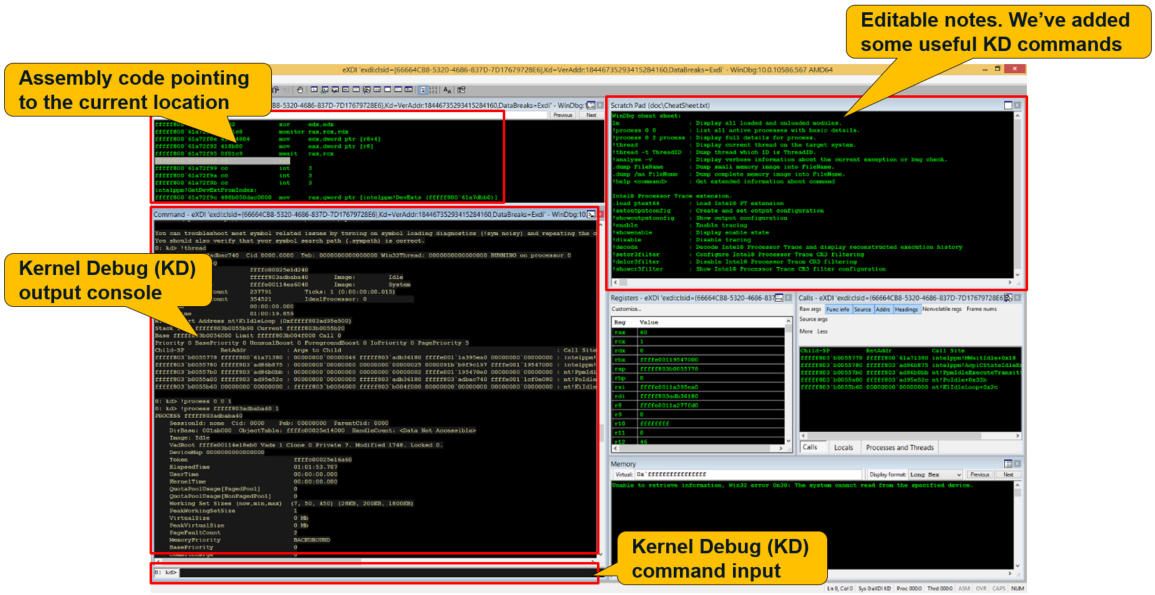Toggle Source args in Calls window
Screen dimensions: 1155x595
813,320
